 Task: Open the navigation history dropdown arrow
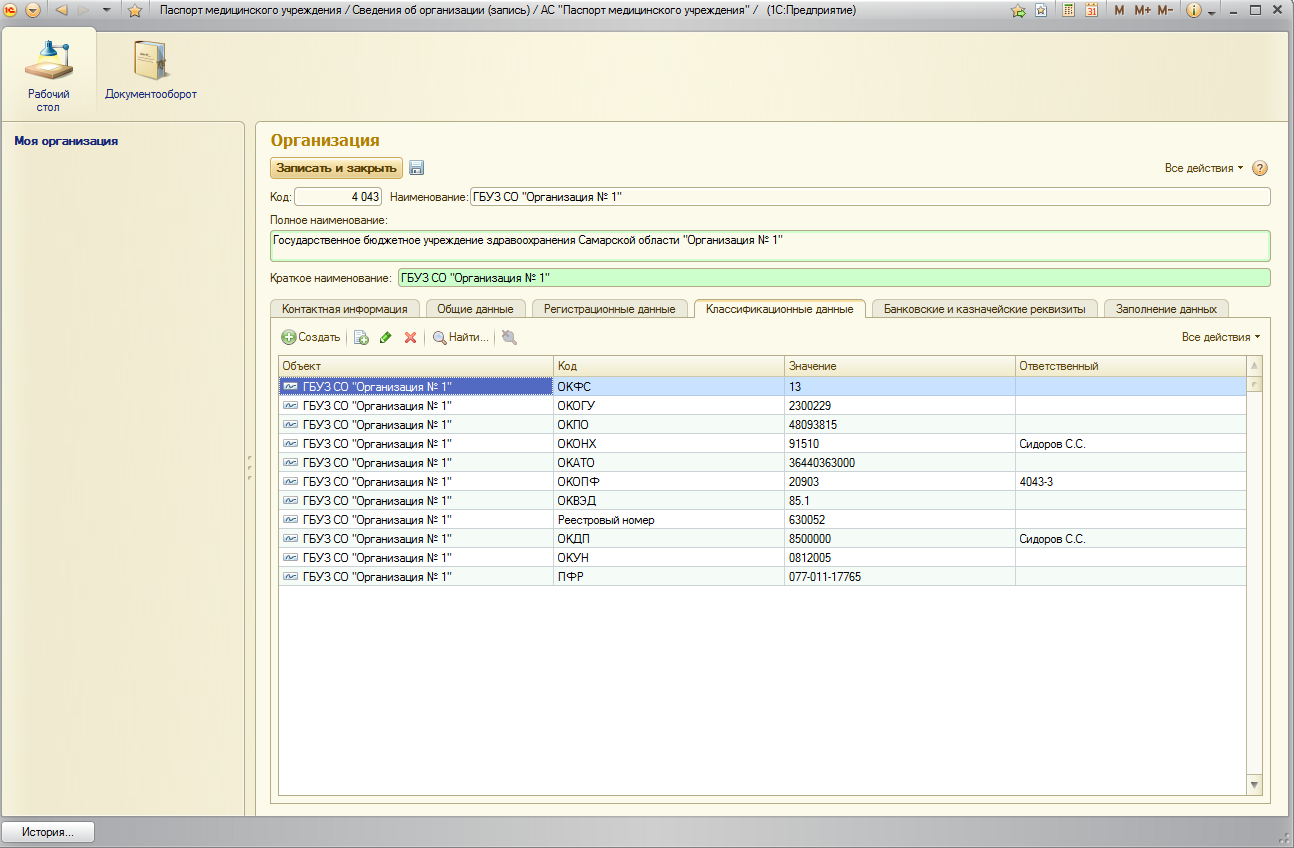tap(106, 11)
